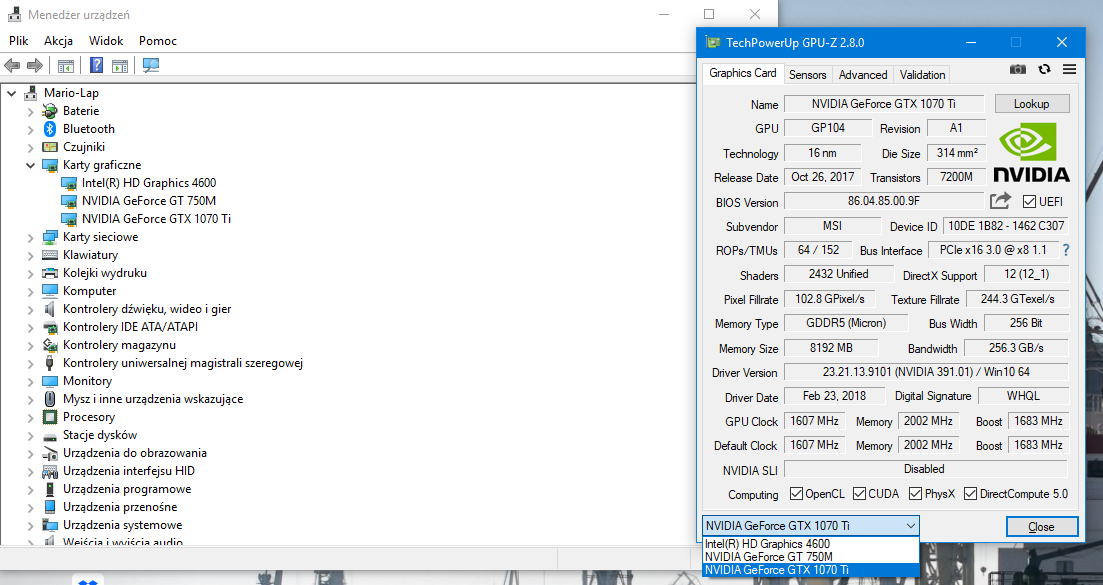
Task: Switch to the Sensors tab
Action: point(807,74)
